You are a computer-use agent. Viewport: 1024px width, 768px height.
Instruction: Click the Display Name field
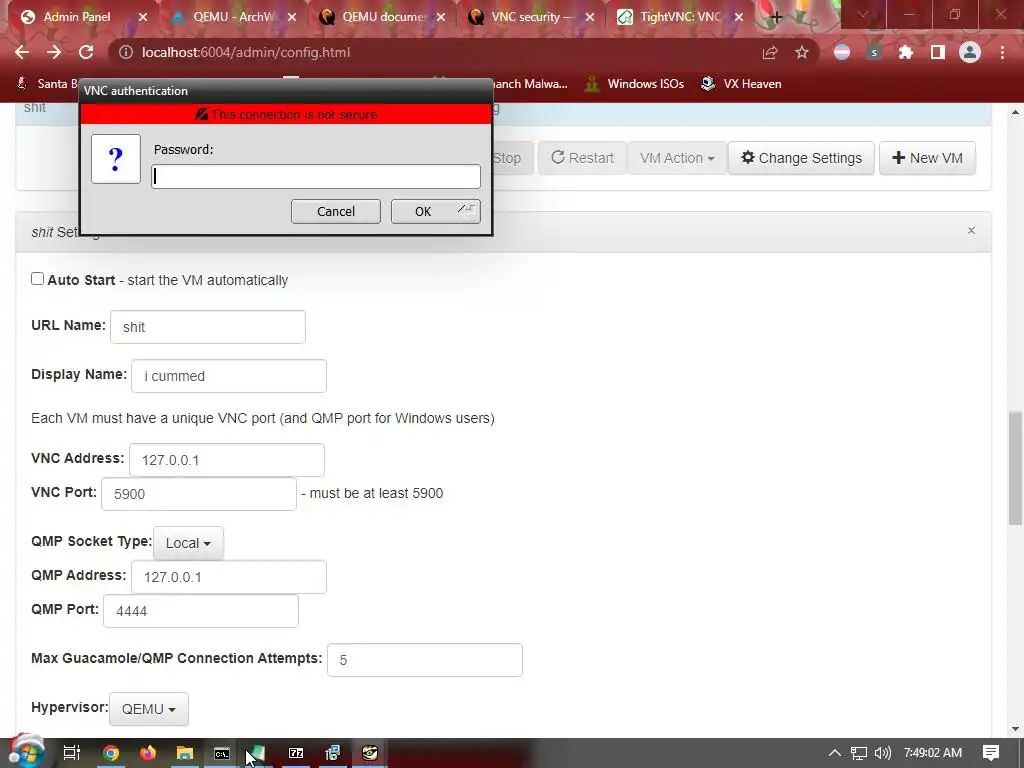pos(229,376)
